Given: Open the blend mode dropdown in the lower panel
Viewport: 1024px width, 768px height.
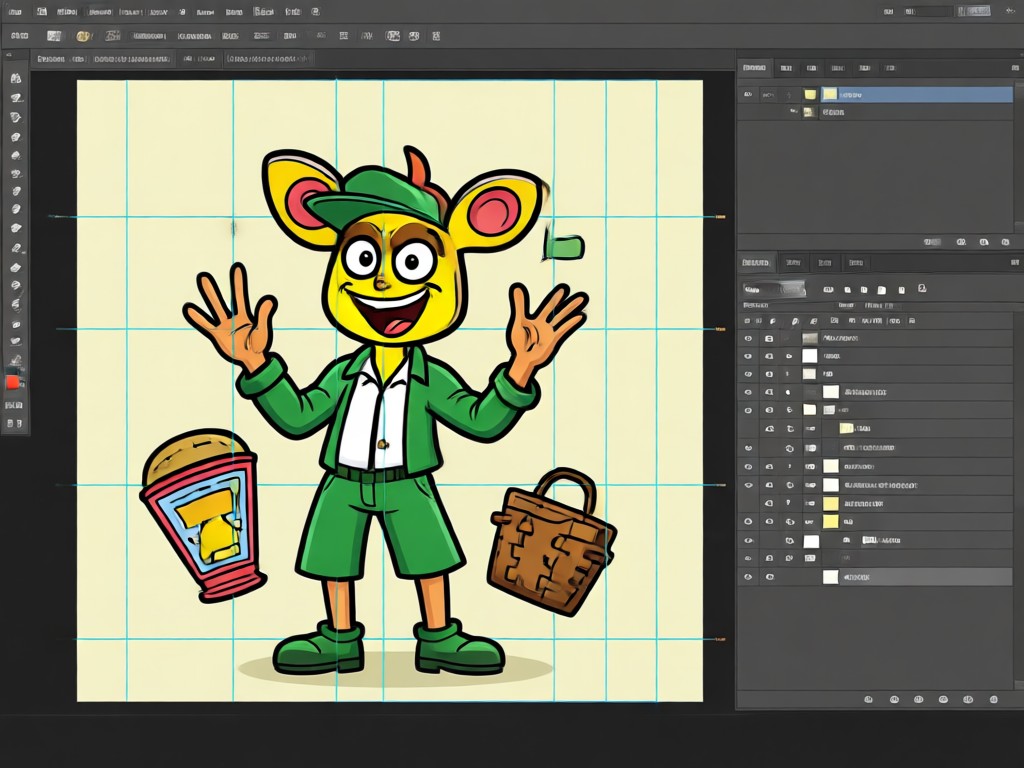Looking at the screenshot, I should tap(774, 289).
